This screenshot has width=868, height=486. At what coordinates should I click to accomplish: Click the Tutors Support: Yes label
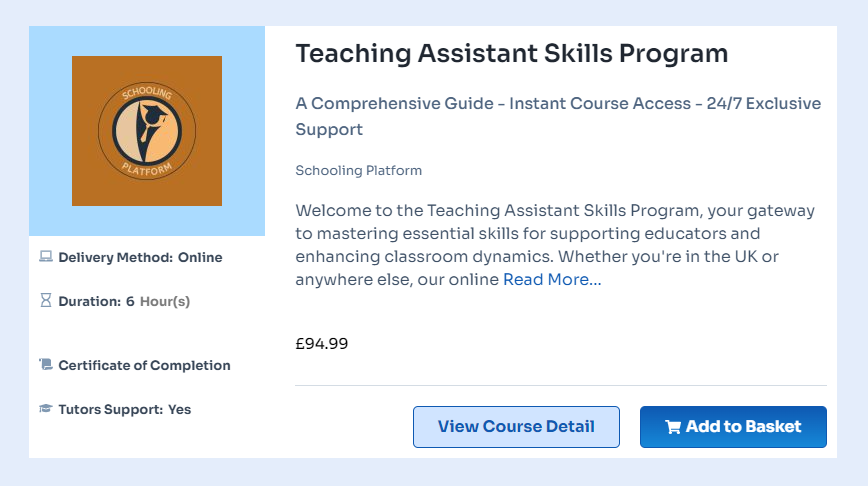pyautogui.click(x=124, y=409)
